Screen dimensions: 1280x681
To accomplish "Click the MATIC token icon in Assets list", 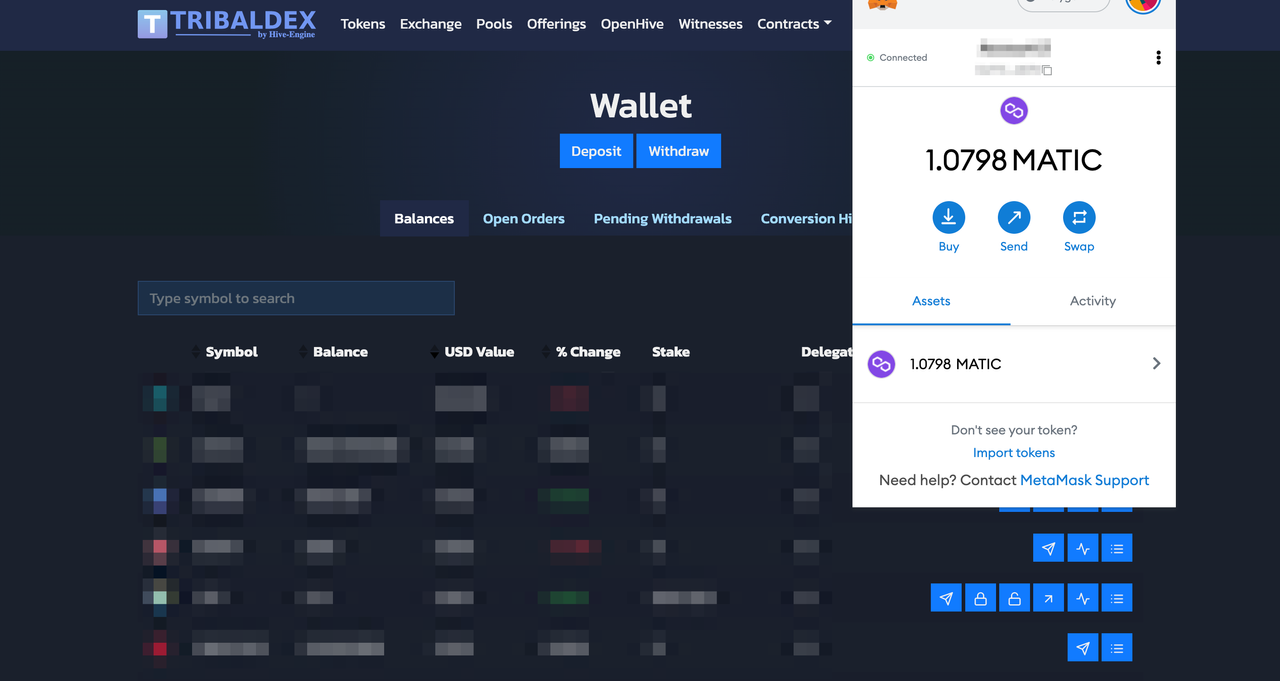I will tap(881, 364).
